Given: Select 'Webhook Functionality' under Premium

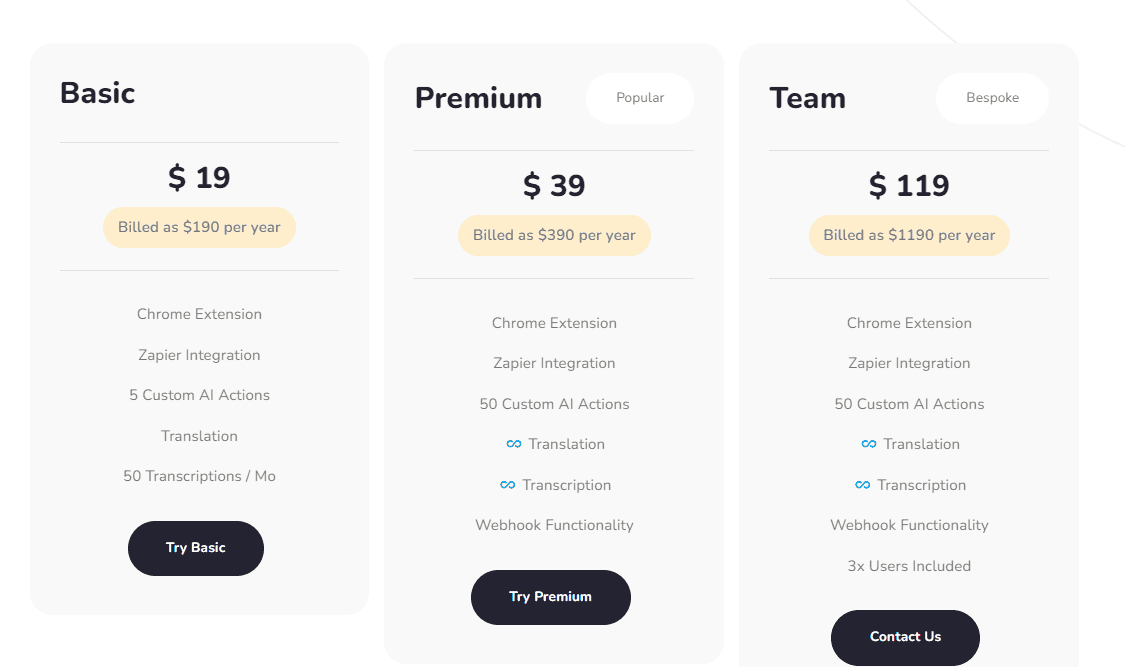Looking at the screenshot, I should point(554,524).
